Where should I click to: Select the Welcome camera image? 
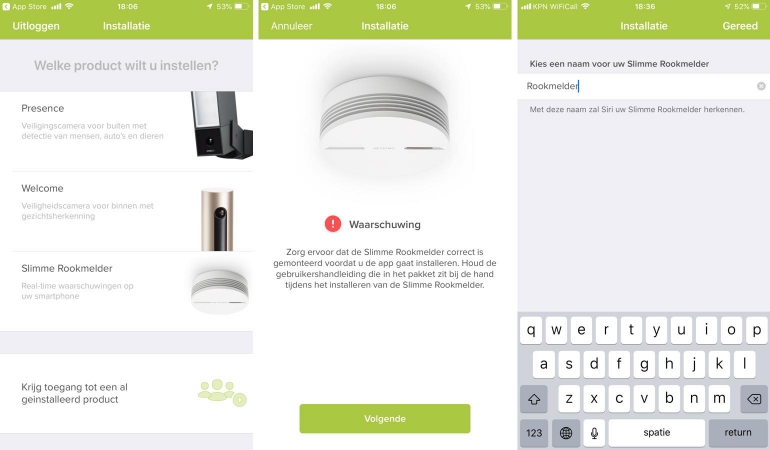(217, 219)
